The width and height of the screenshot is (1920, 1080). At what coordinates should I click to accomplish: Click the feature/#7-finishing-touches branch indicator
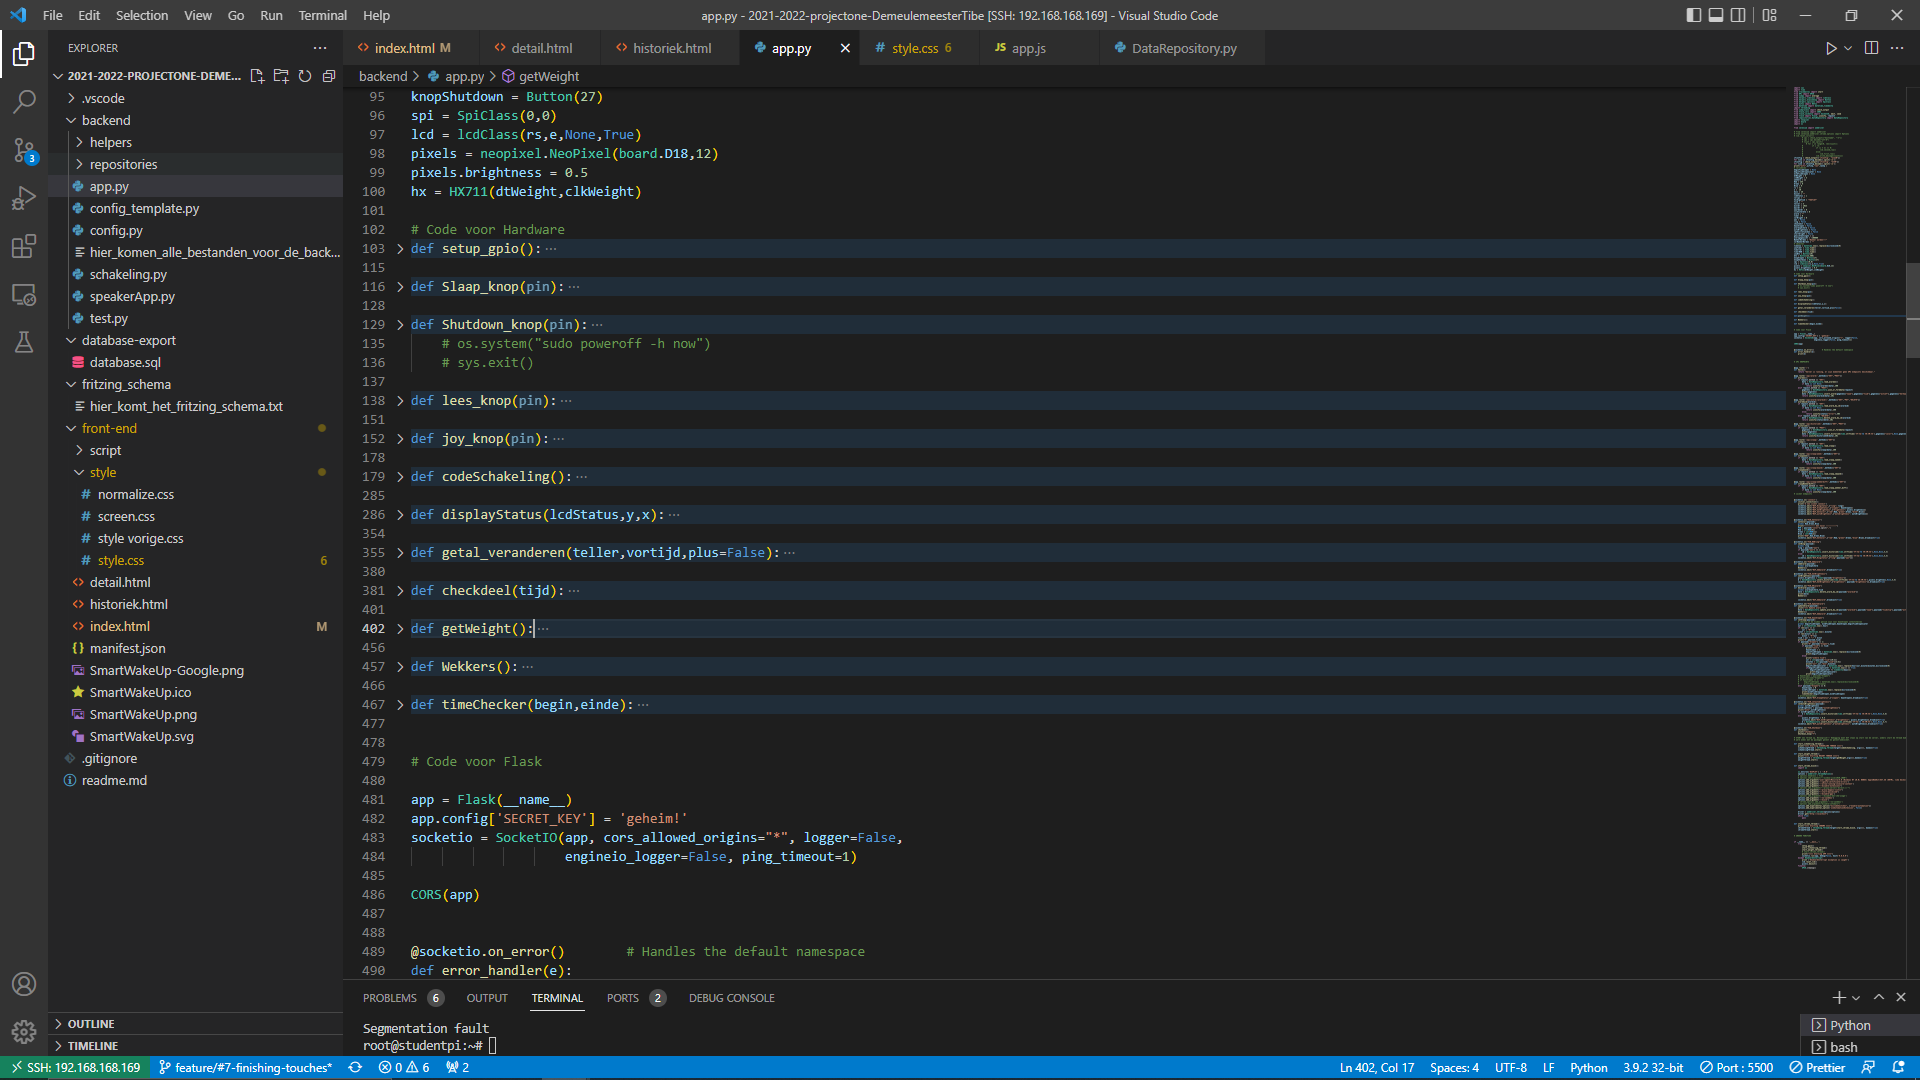(245, 1067)
